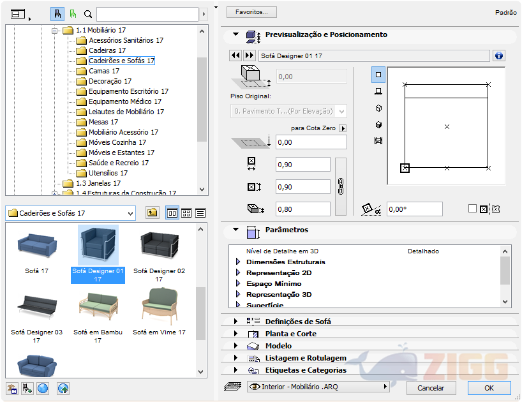
Task: Open the blue info button beside Sofá Designer 01
Action: pyautogui.click(x=499, y=55)
